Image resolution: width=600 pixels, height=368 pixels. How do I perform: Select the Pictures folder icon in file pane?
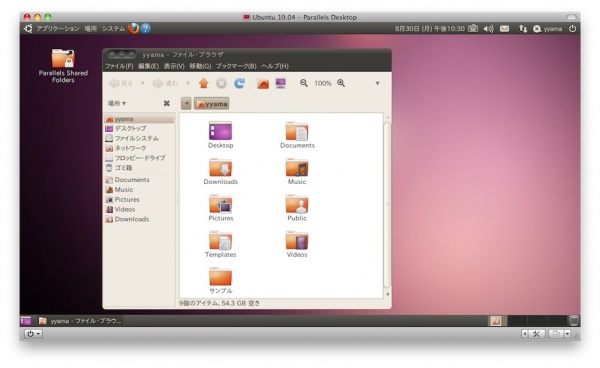(220, 204)
